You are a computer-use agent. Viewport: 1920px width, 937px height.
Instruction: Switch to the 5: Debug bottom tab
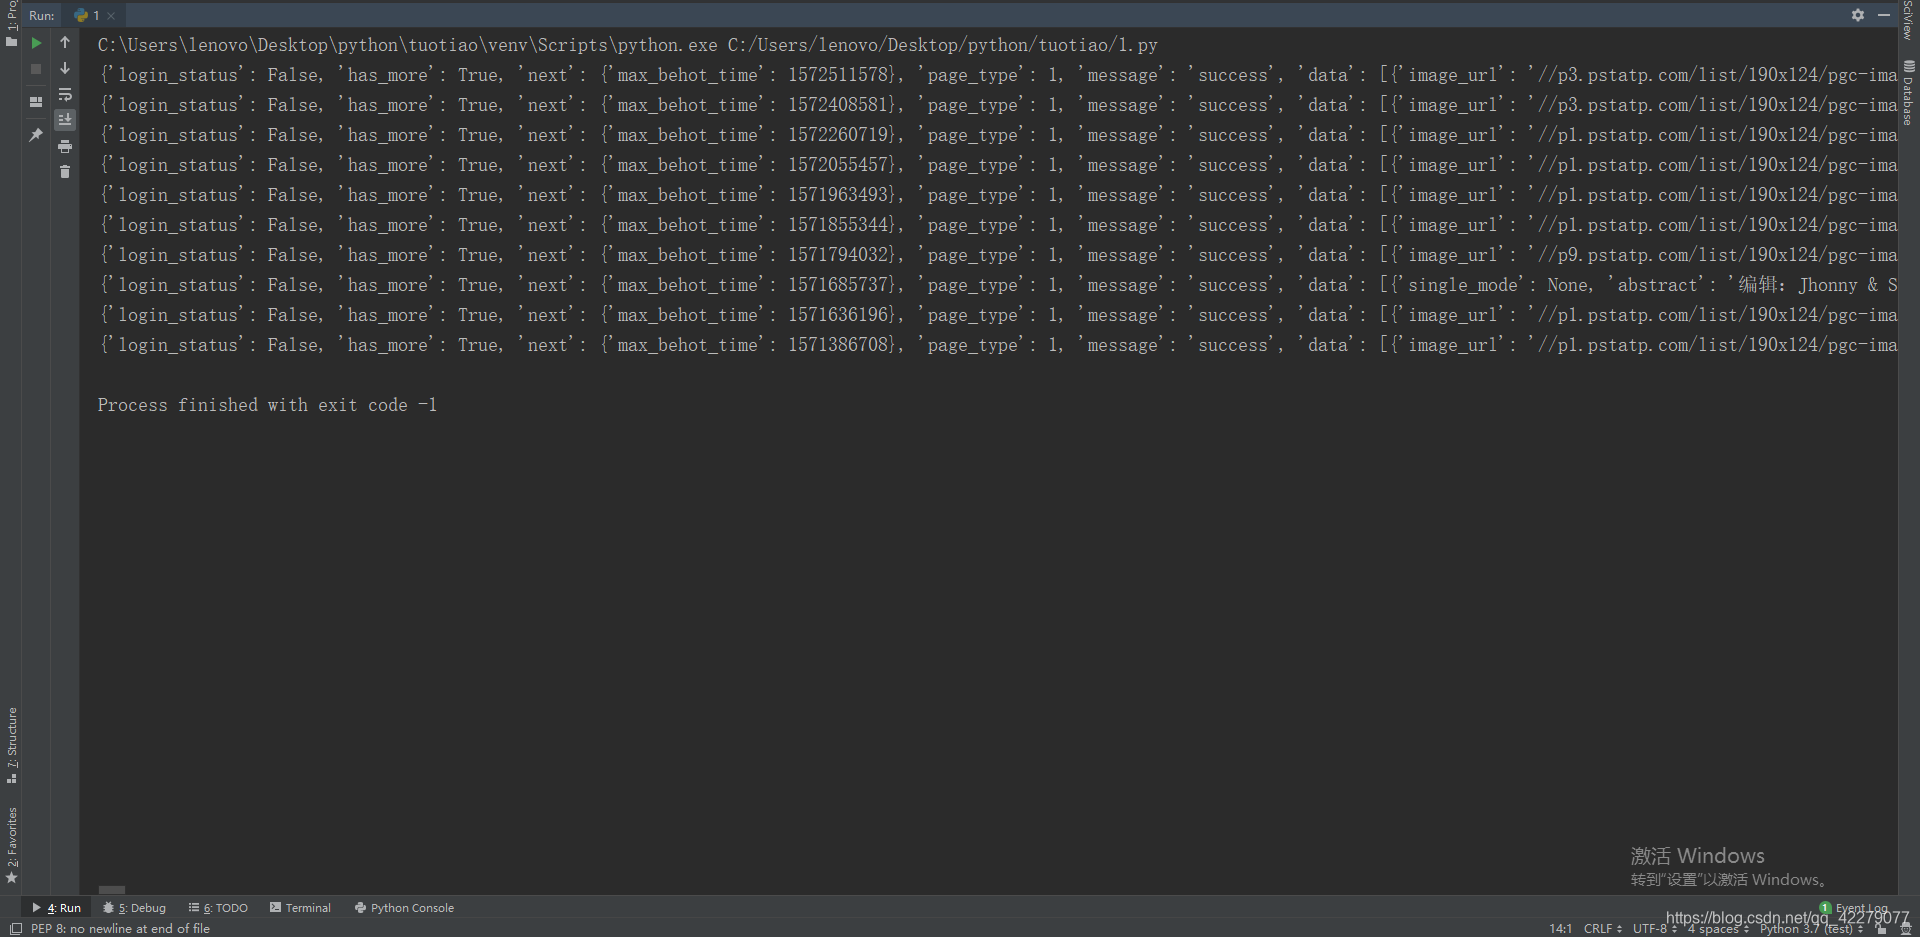(134, 908)
